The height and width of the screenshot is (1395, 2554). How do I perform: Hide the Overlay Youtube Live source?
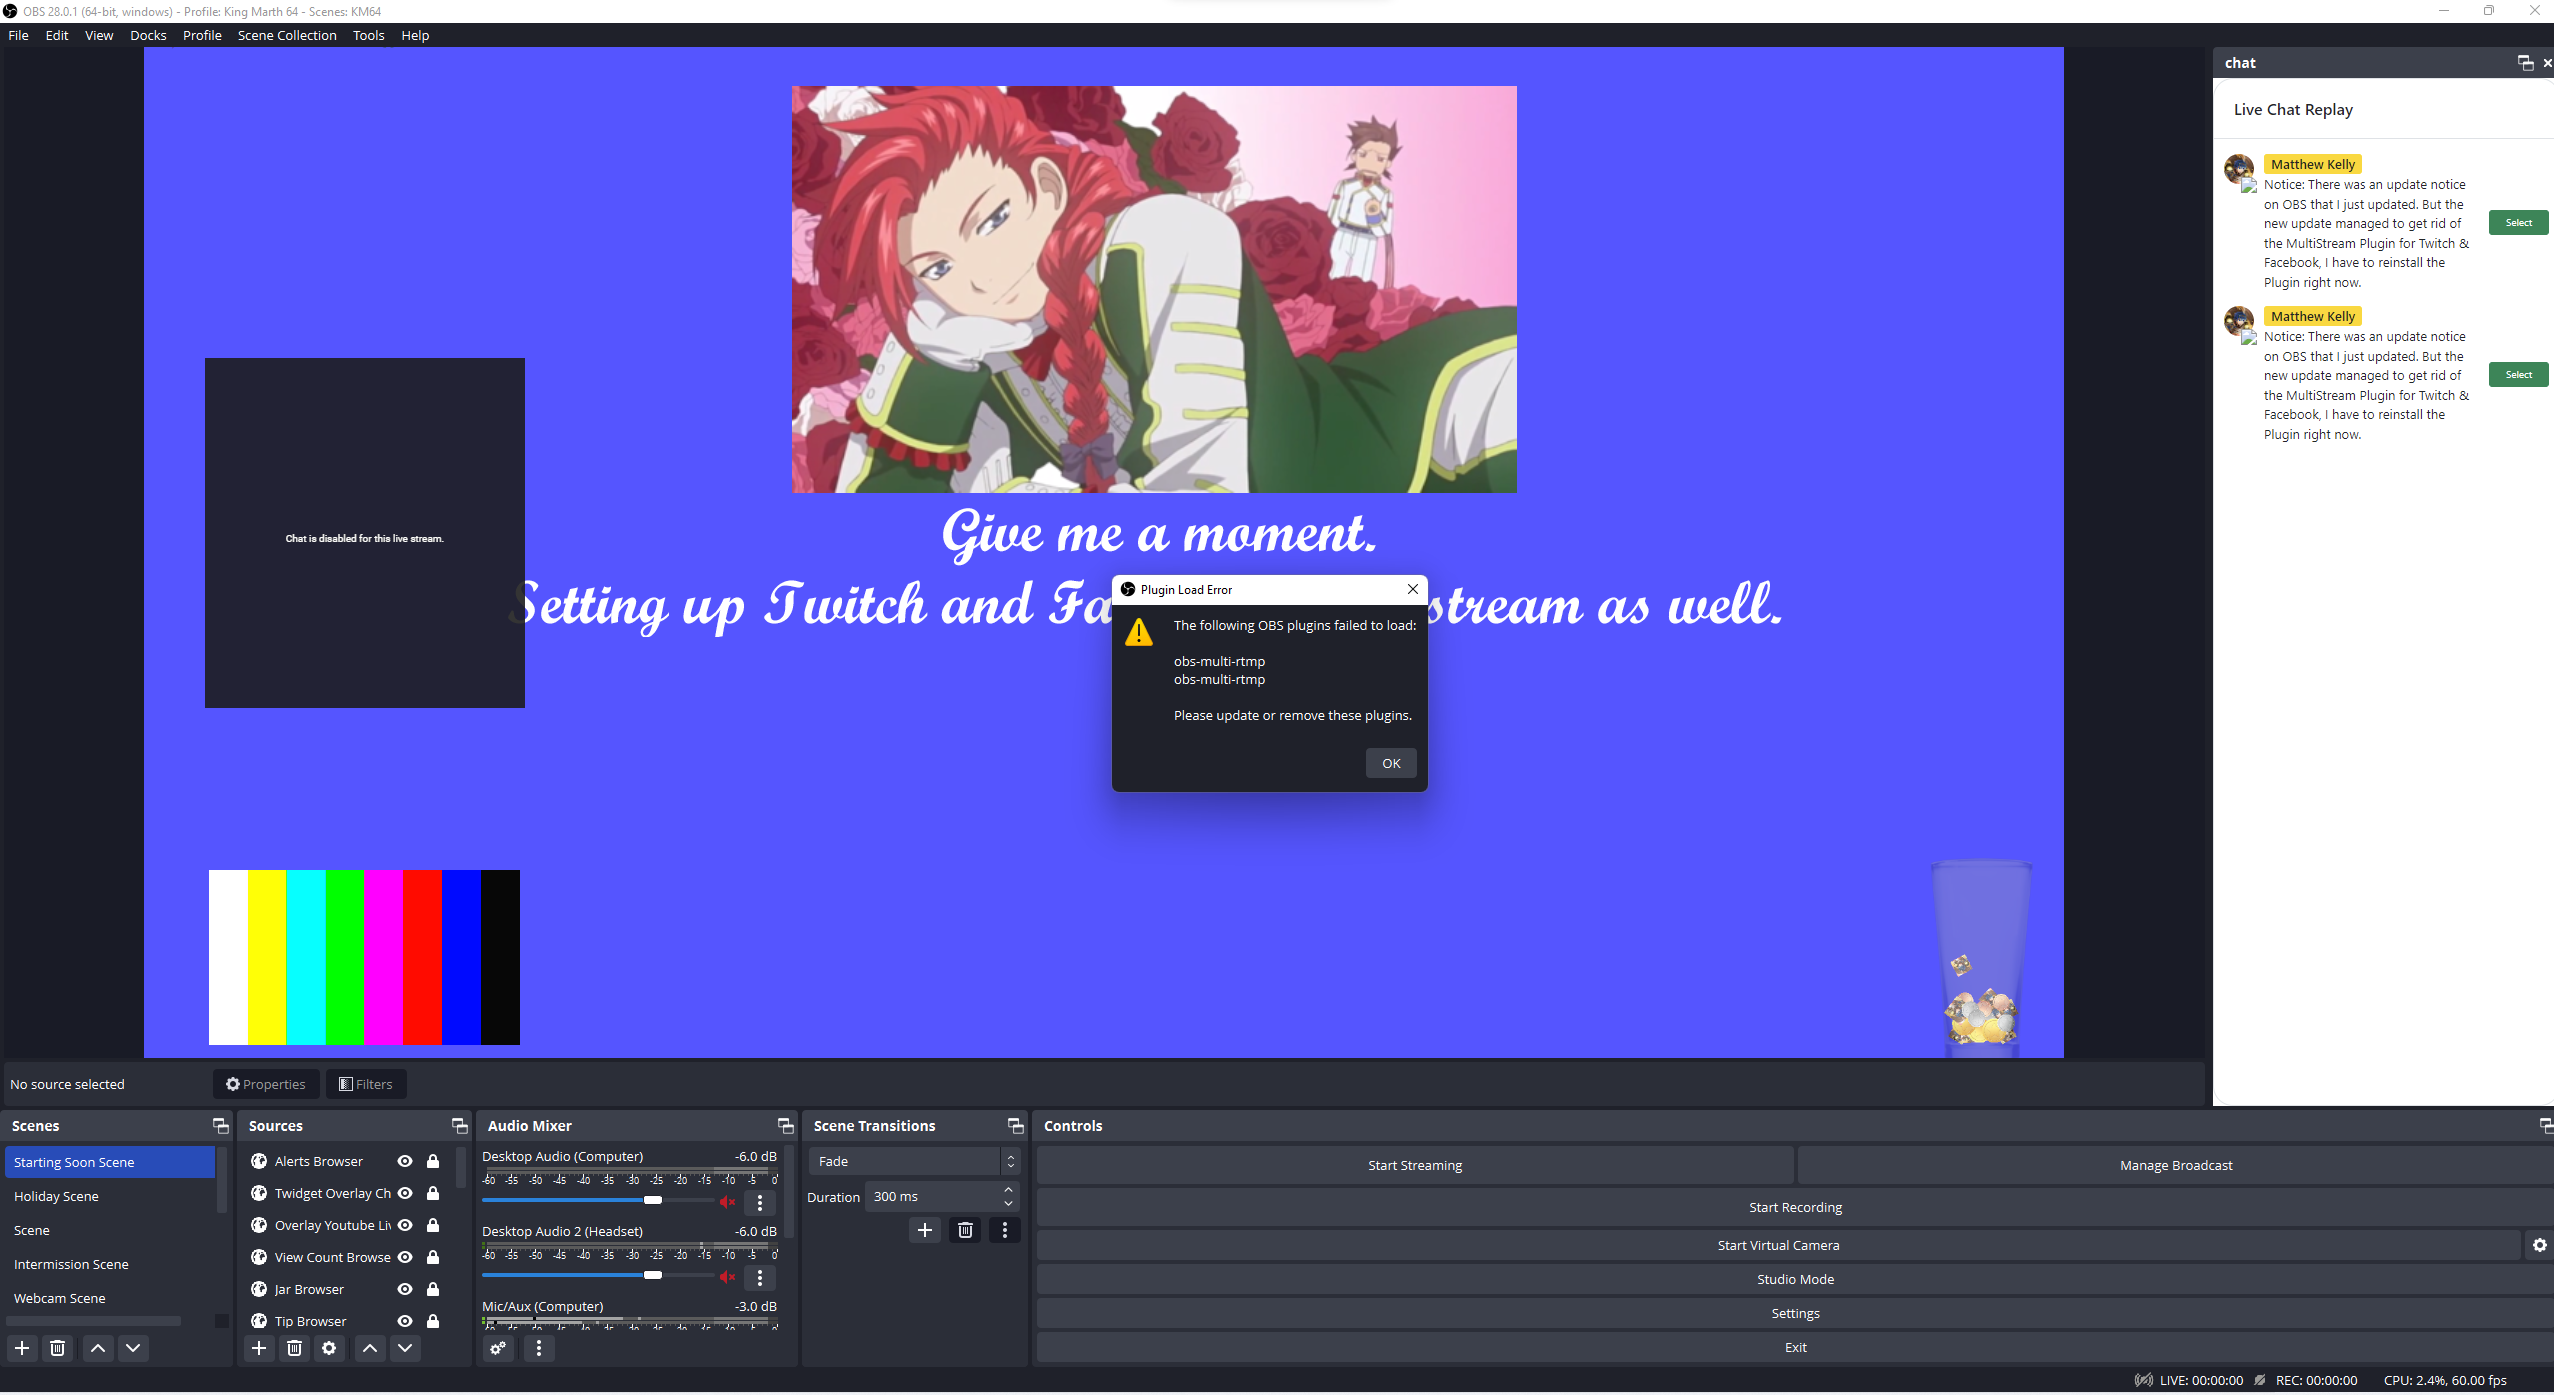[405, 1225]
